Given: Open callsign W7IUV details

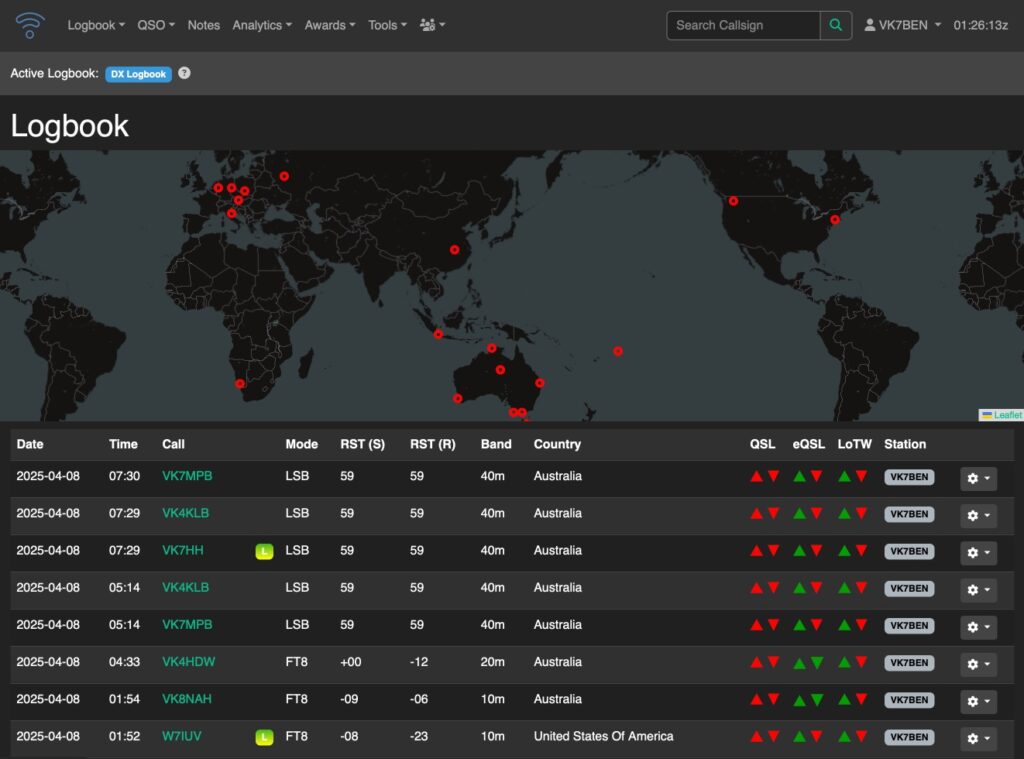Looking at the screenshot, I should 182,737.
